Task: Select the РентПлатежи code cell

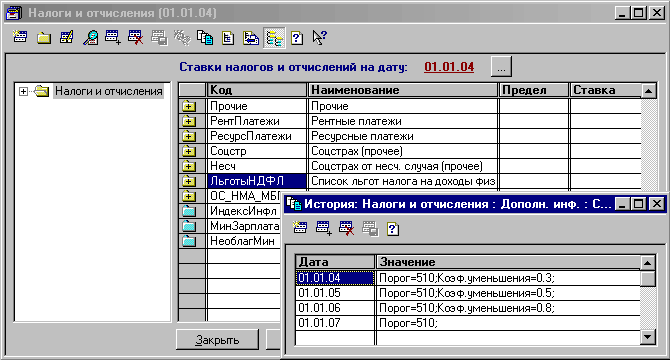Action: [x=257, y=121]
